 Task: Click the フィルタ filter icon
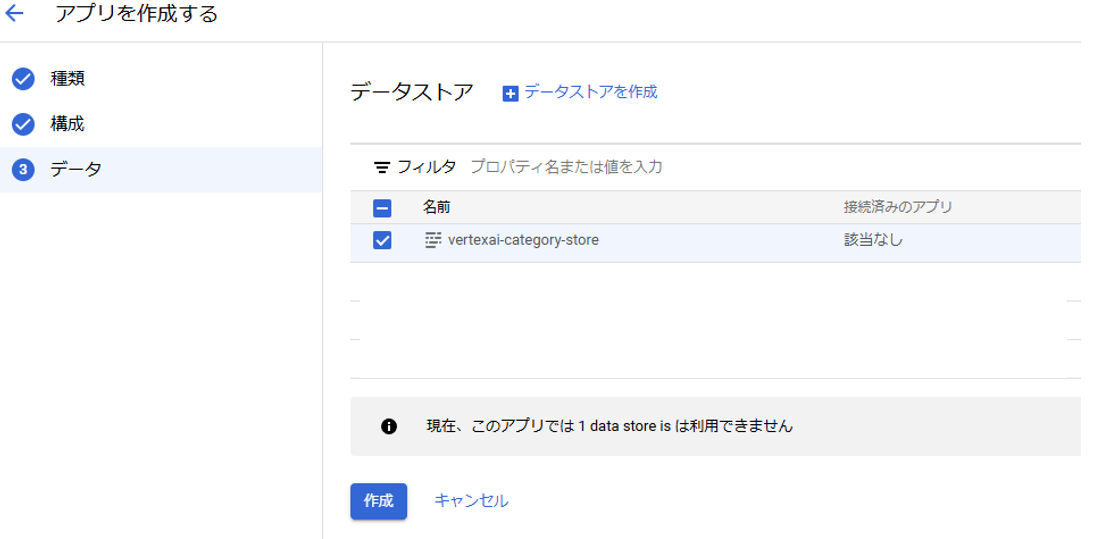tap(381, 168)
